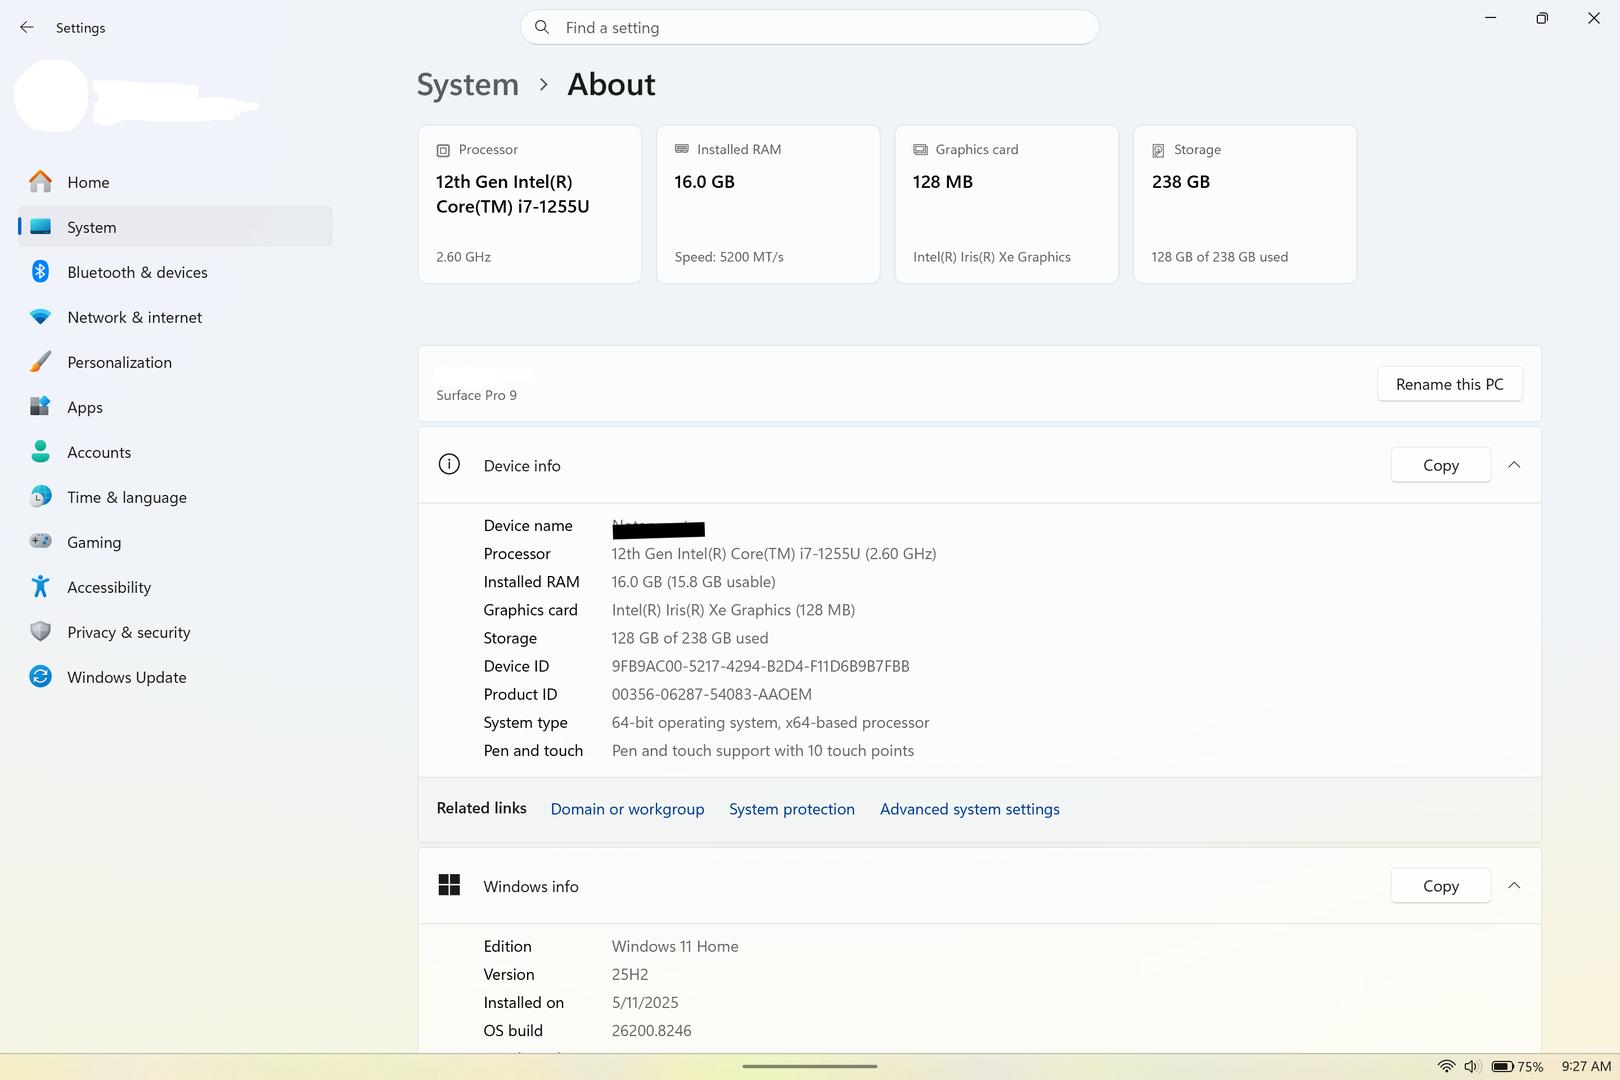Click the Surface Pro 9 model text
This screenshot has width=1620, height=1080.
tap(477, 395)
